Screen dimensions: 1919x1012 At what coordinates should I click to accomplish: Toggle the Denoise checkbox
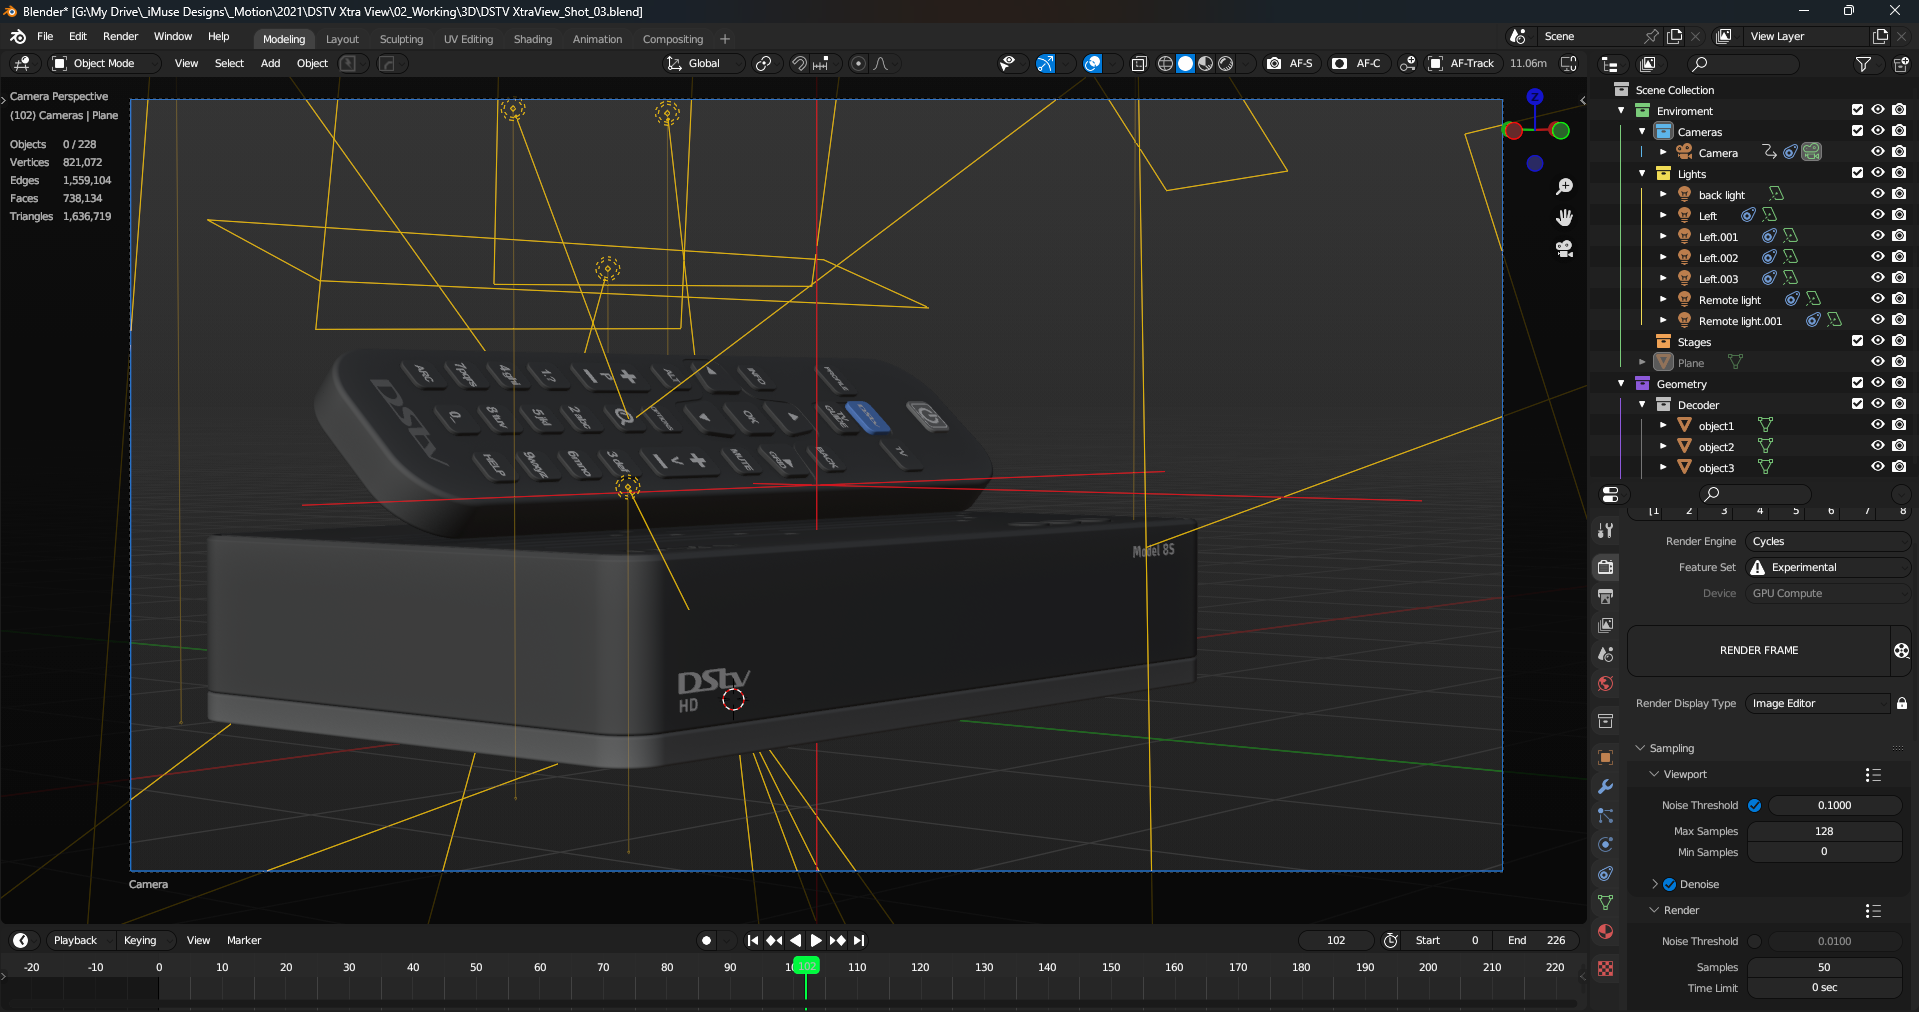pos(1669,884)
